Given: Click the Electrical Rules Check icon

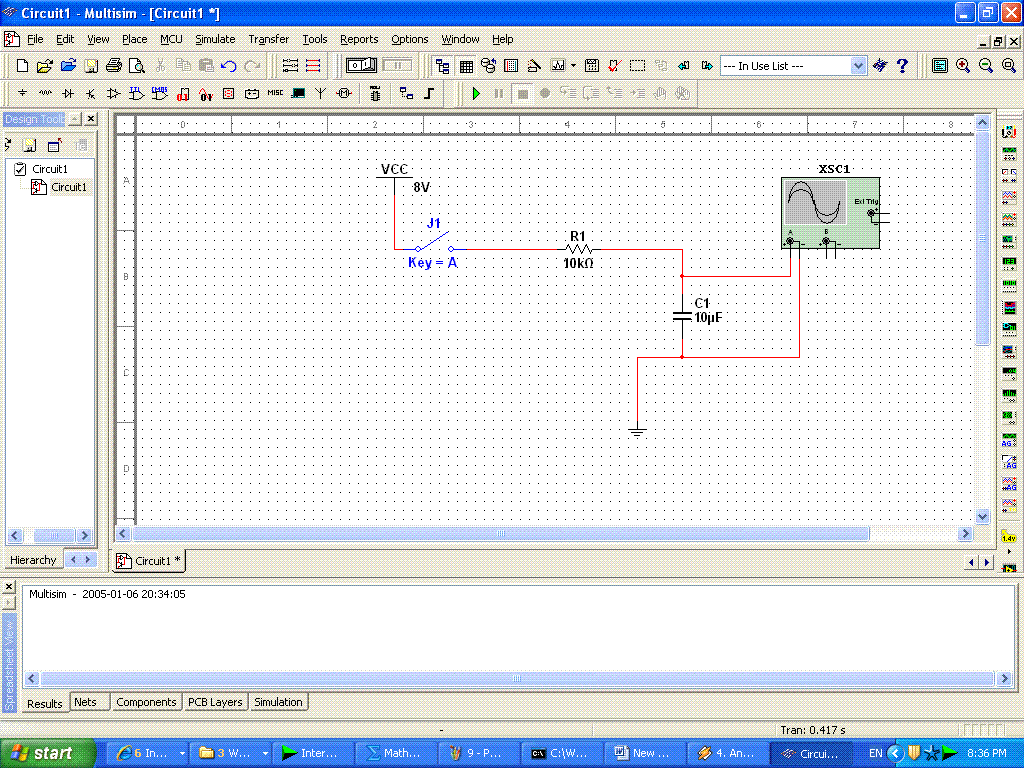Looking at the screenshot, I should [x=614, y=65].
